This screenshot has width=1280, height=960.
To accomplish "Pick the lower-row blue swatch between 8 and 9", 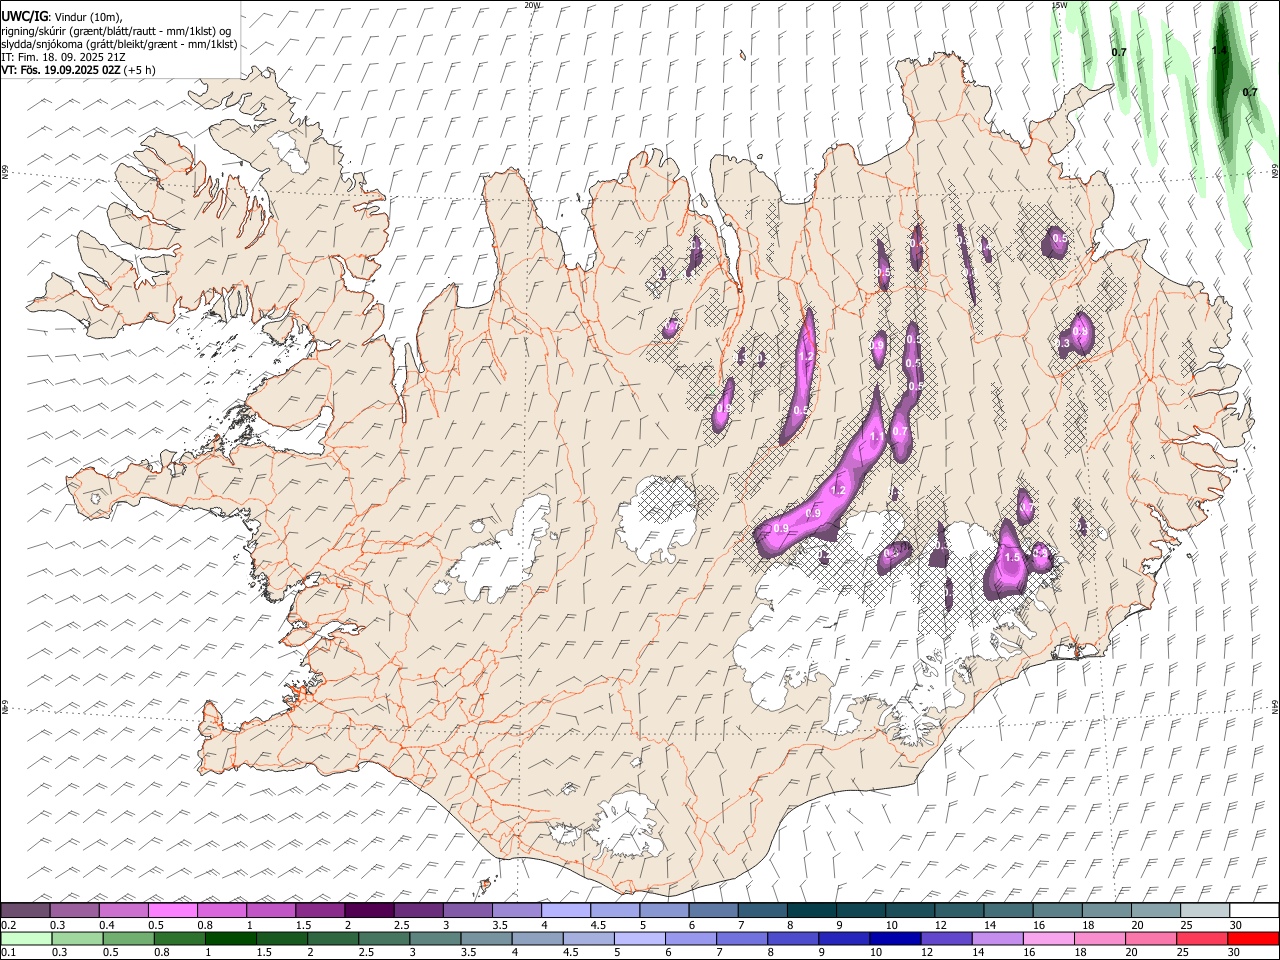I will pyautogui.click(x=793, y=938).
